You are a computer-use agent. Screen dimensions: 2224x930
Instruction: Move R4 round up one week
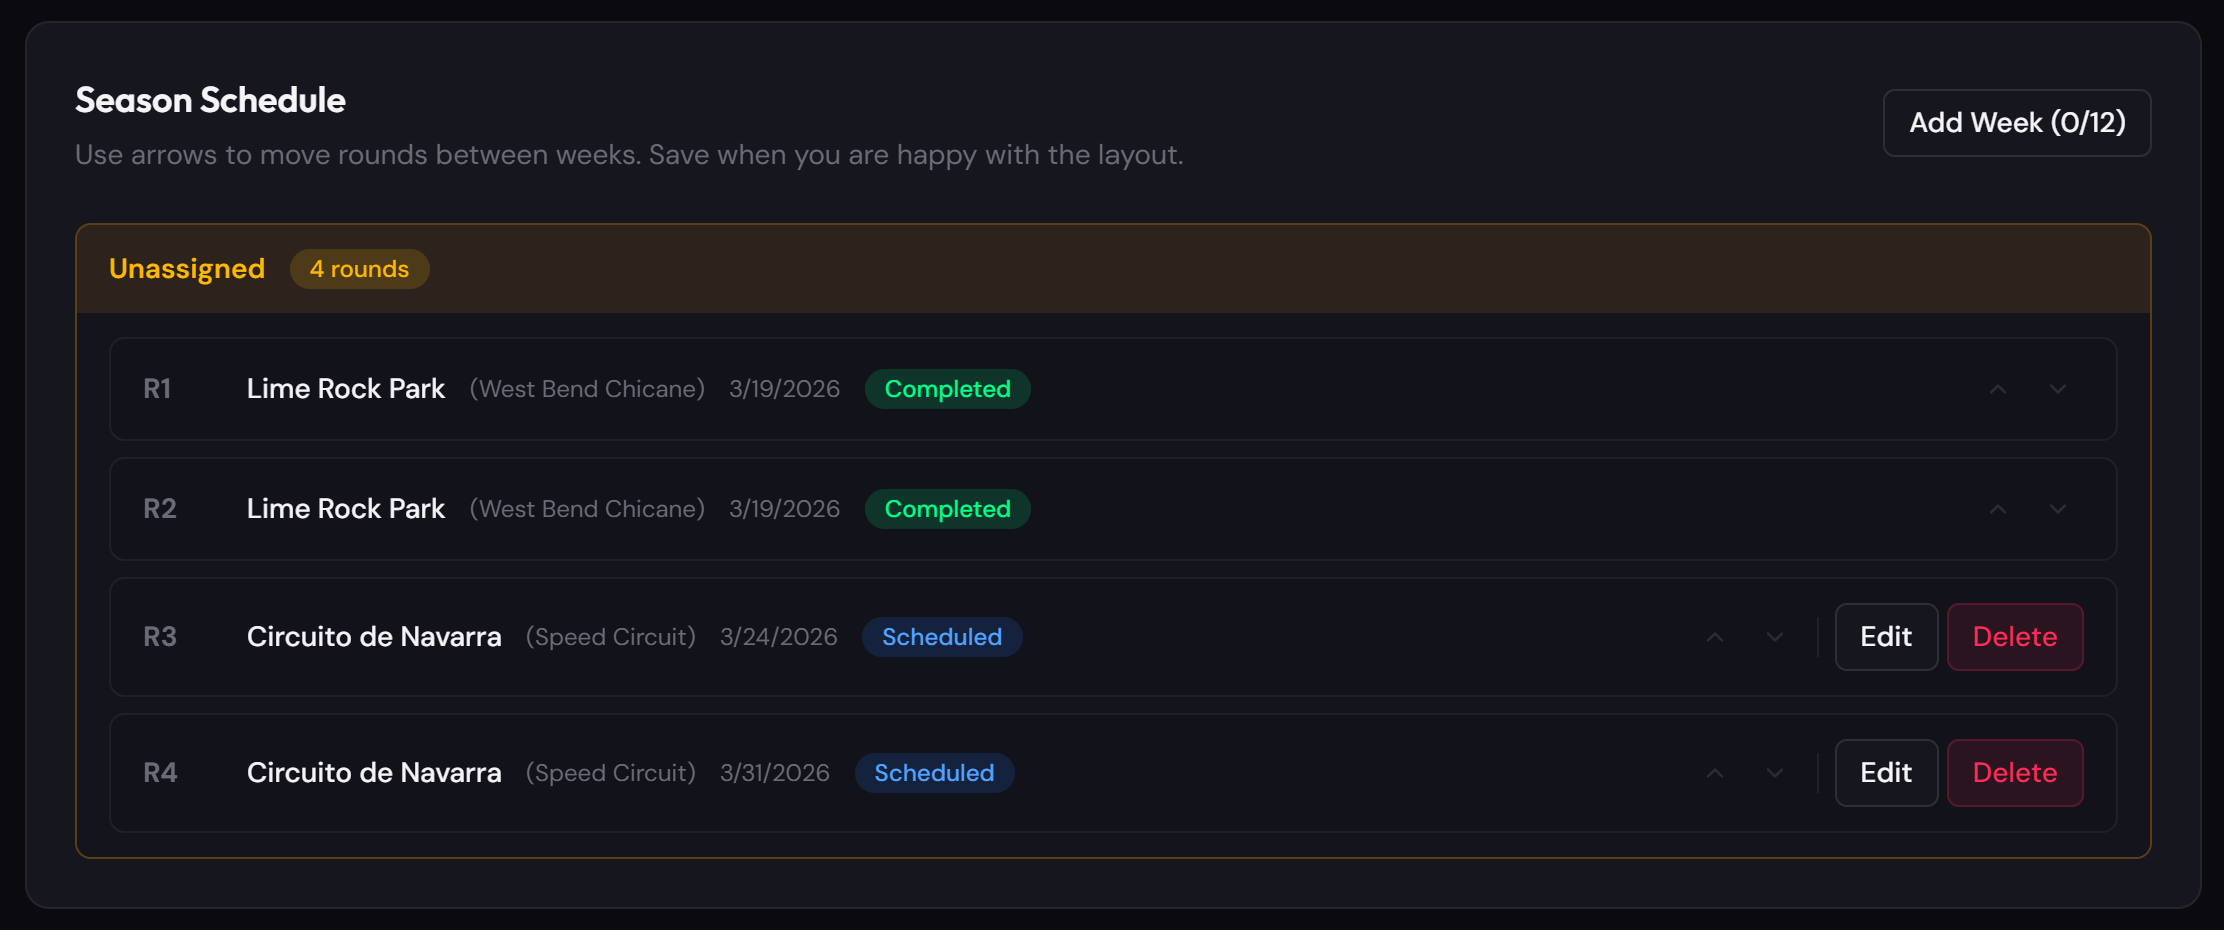coord(1714,773)
